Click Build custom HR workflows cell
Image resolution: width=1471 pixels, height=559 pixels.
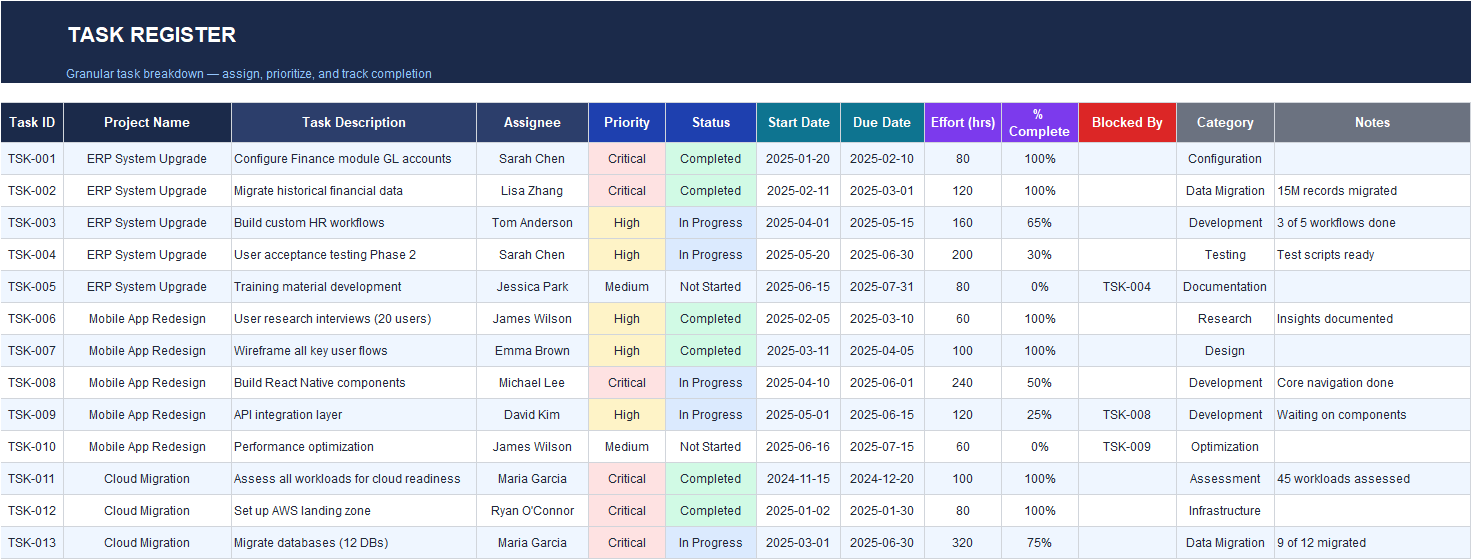pos(354,222)
